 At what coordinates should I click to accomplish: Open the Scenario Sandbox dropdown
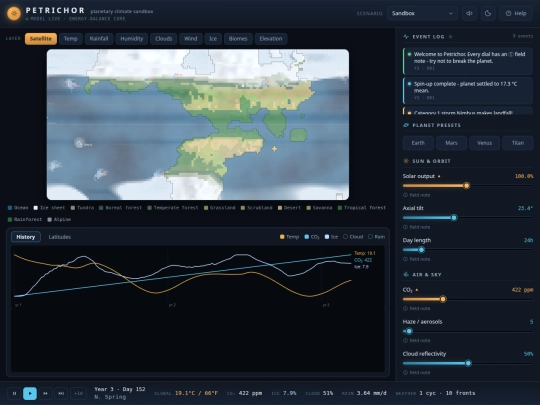coord(422,13)
